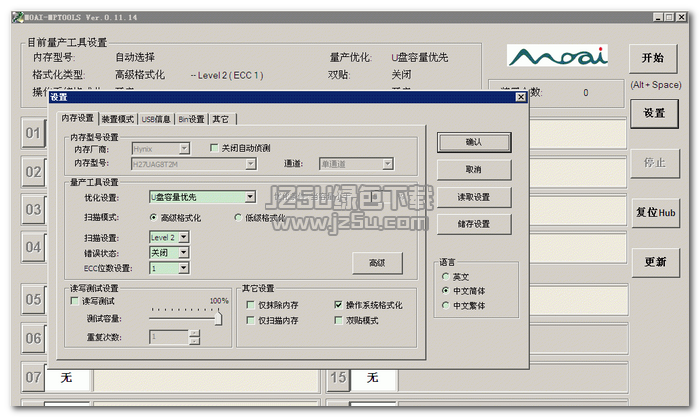Click the port 05 slot button
This screenshot has height=417, width=700.
click(x=33, y=299)
